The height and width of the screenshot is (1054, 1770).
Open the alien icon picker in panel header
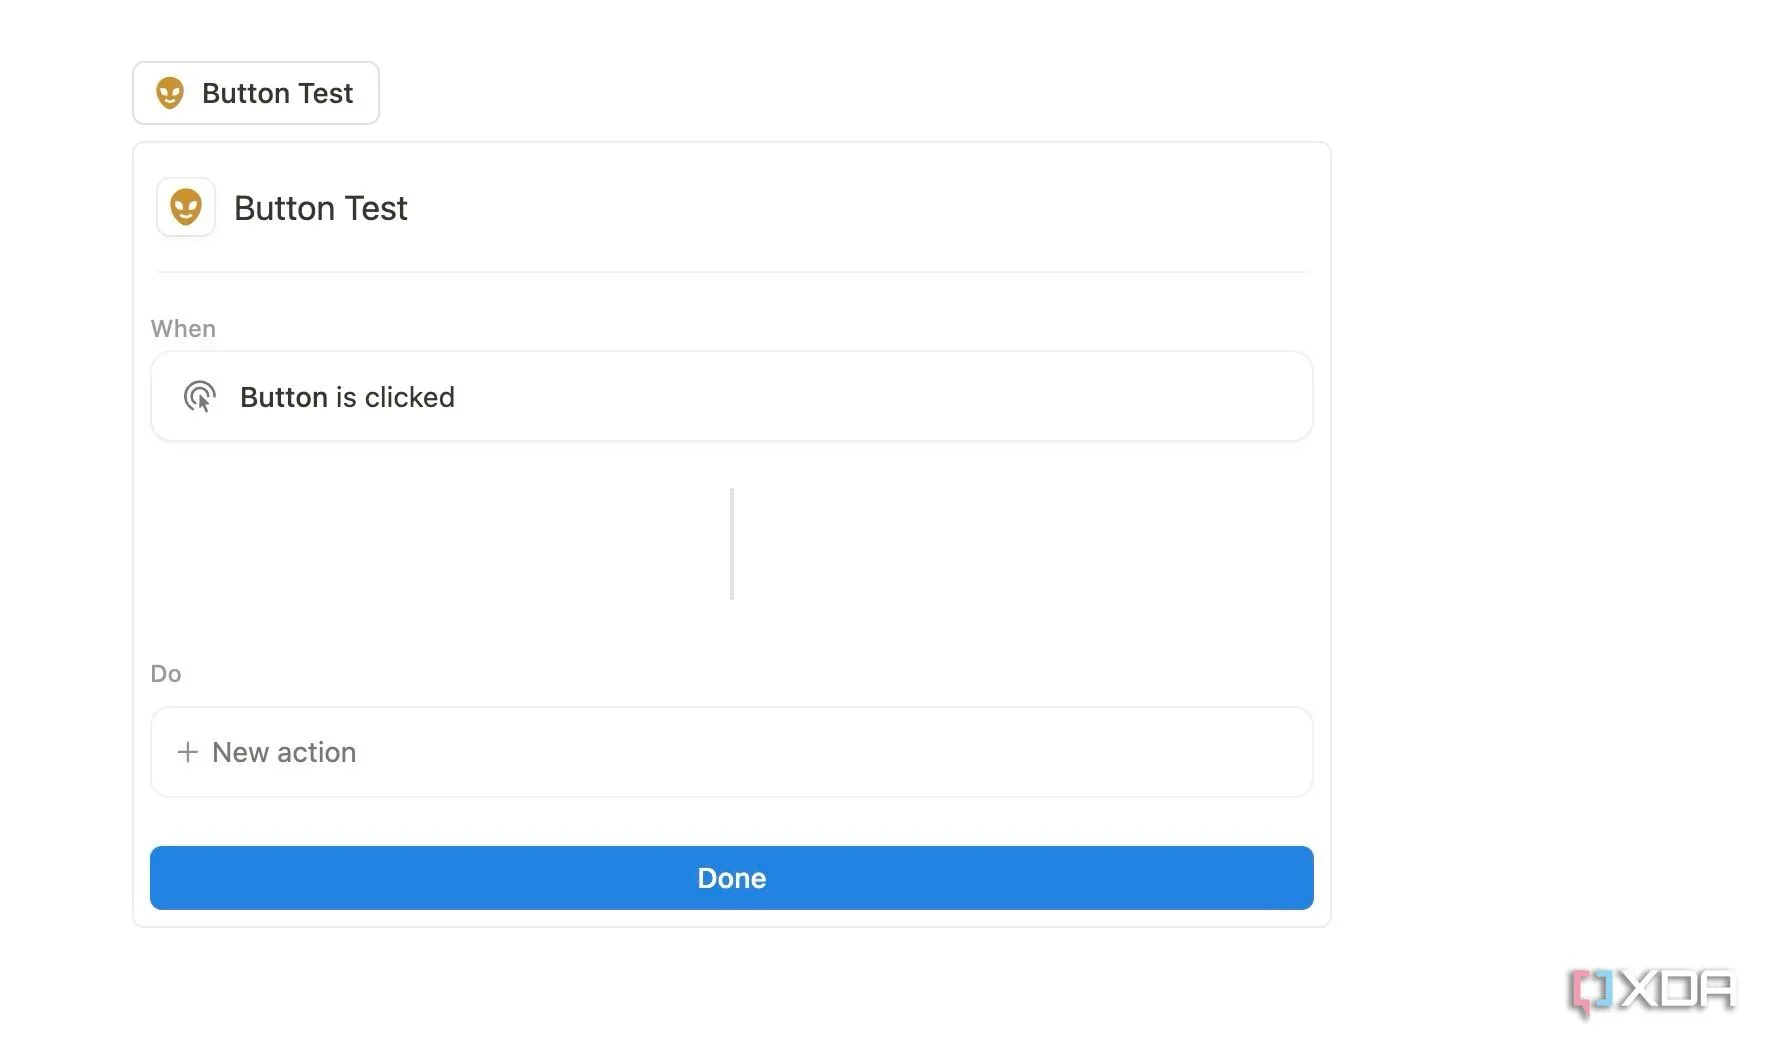point(186,208)
